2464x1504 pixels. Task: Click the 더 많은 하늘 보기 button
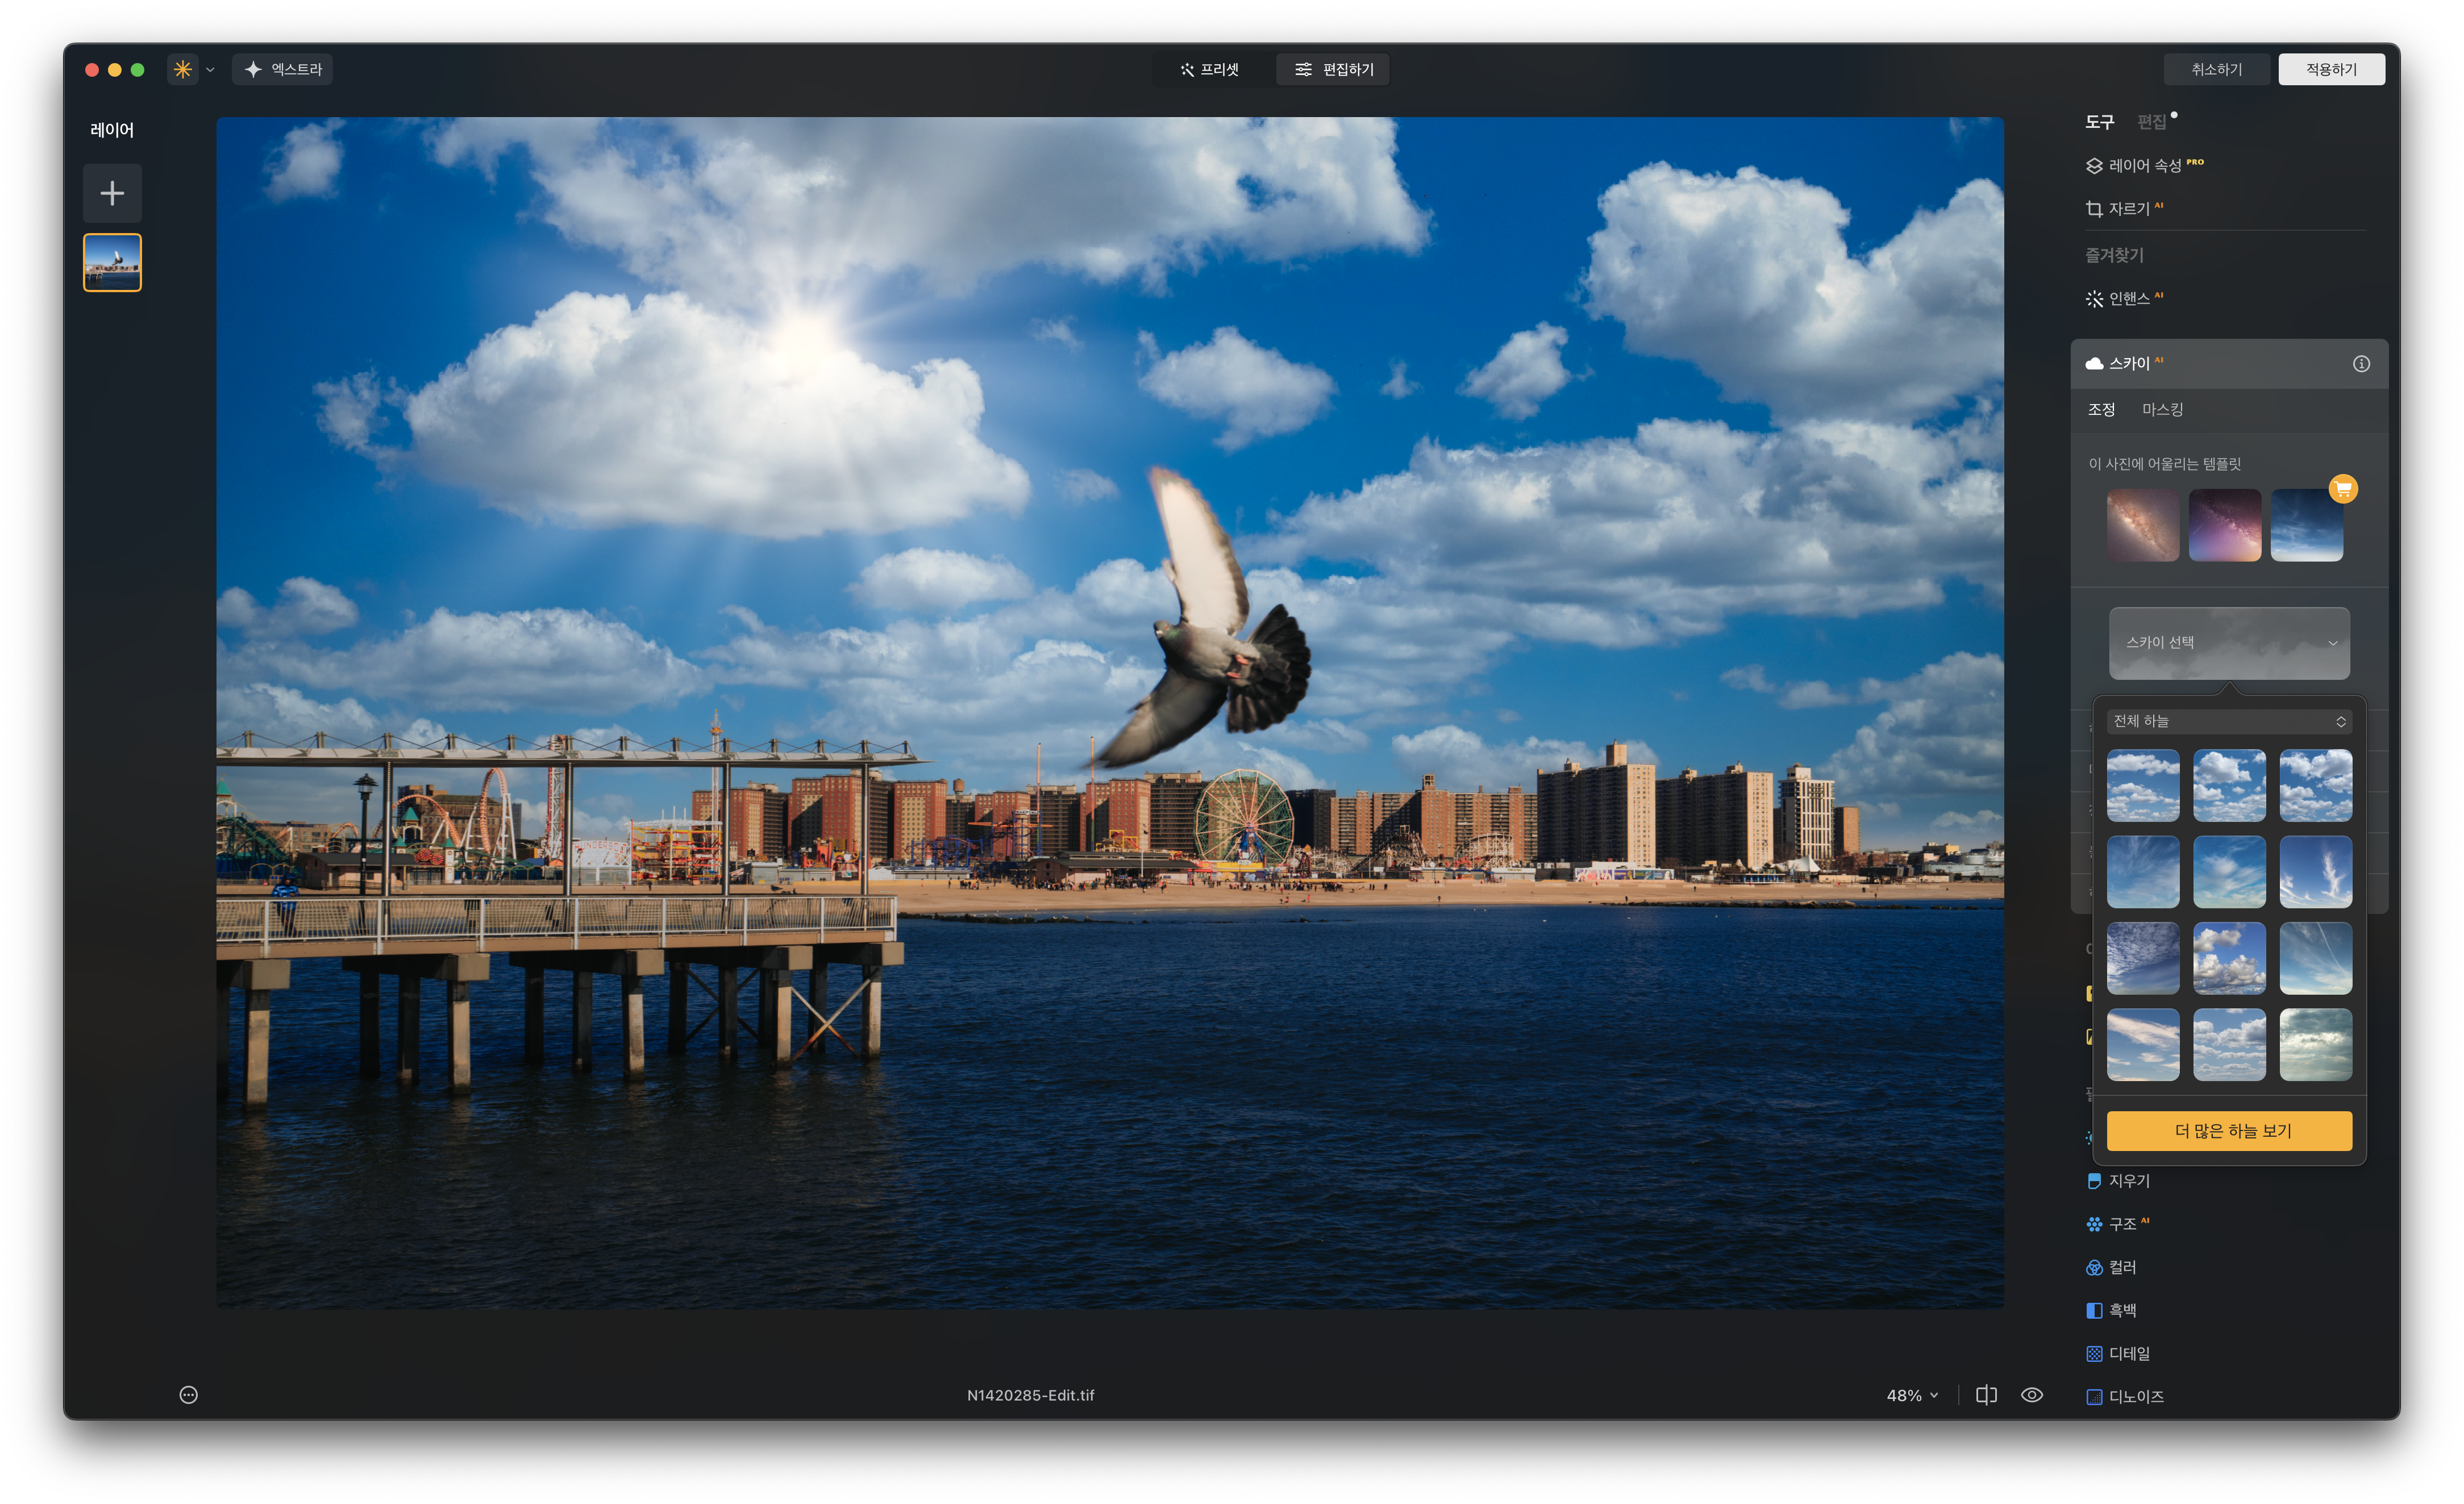[x=2229, y=1131]
